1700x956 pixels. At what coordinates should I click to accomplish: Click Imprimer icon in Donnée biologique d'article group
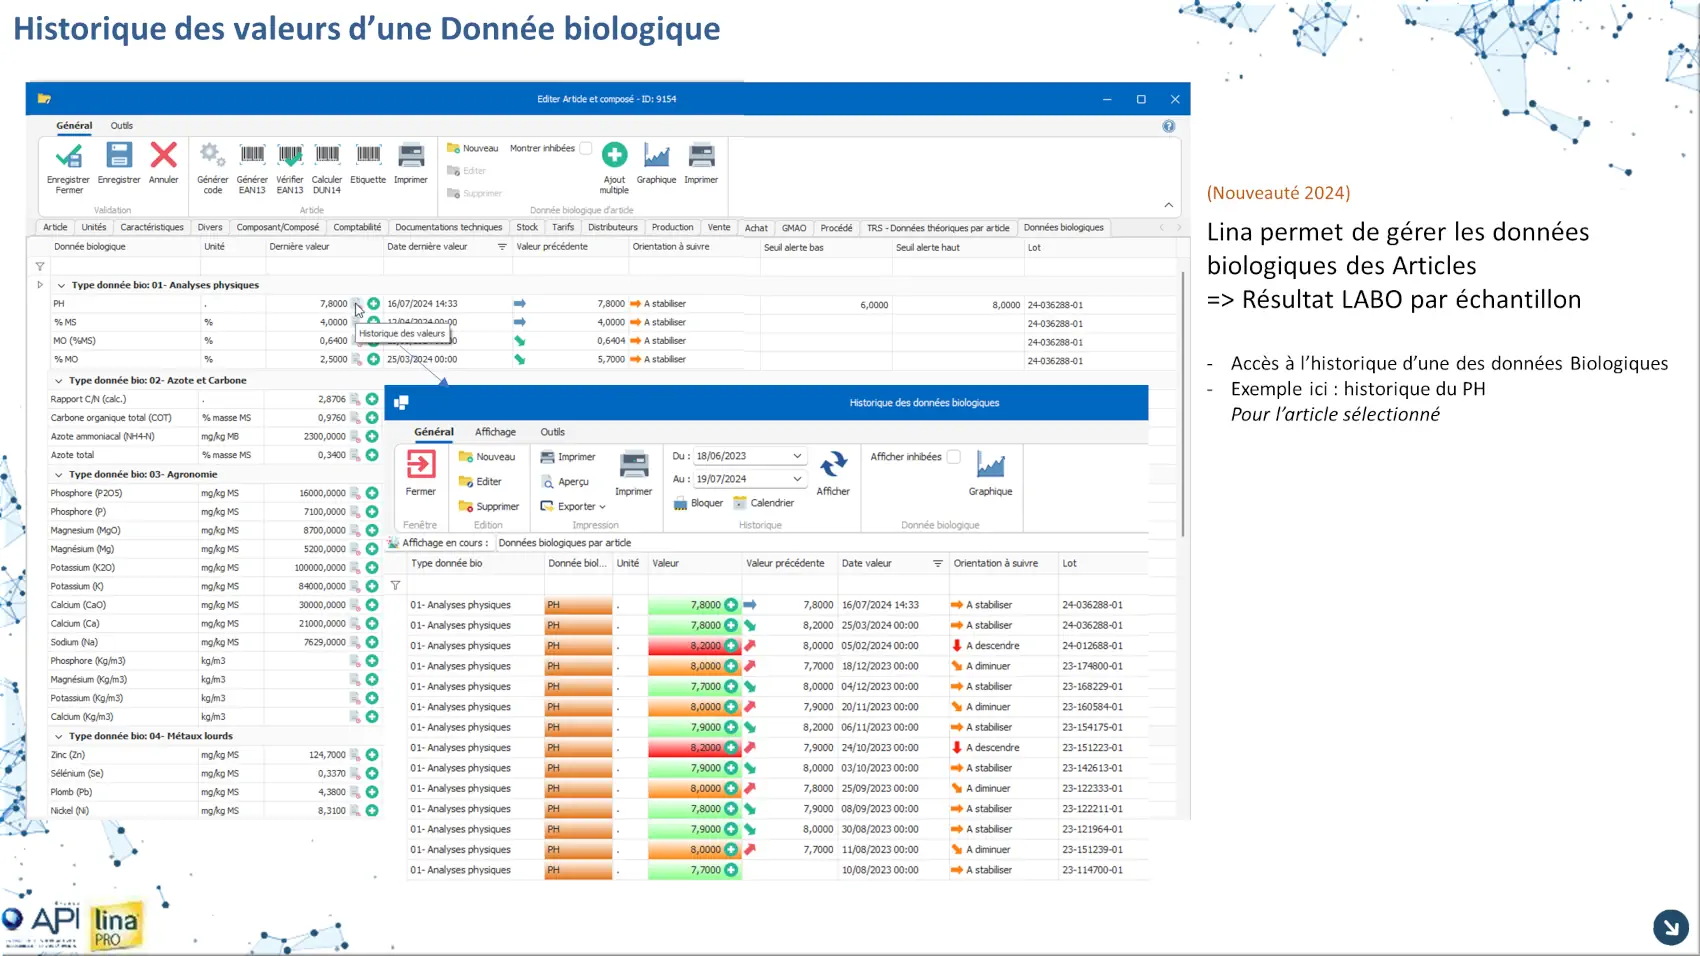(x=701, y=156)
